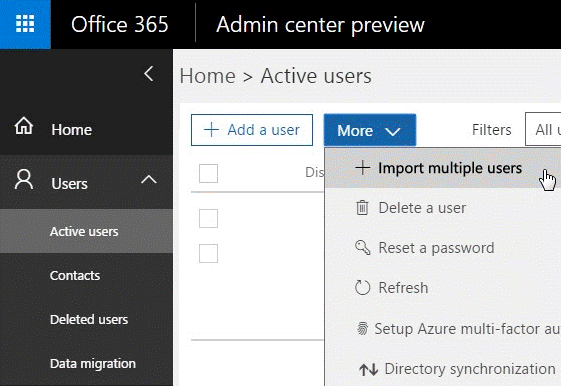Open the Filters dropdown box
This screenshot has width=561, height=386.
pyautogui.click(x=543, y=129)
